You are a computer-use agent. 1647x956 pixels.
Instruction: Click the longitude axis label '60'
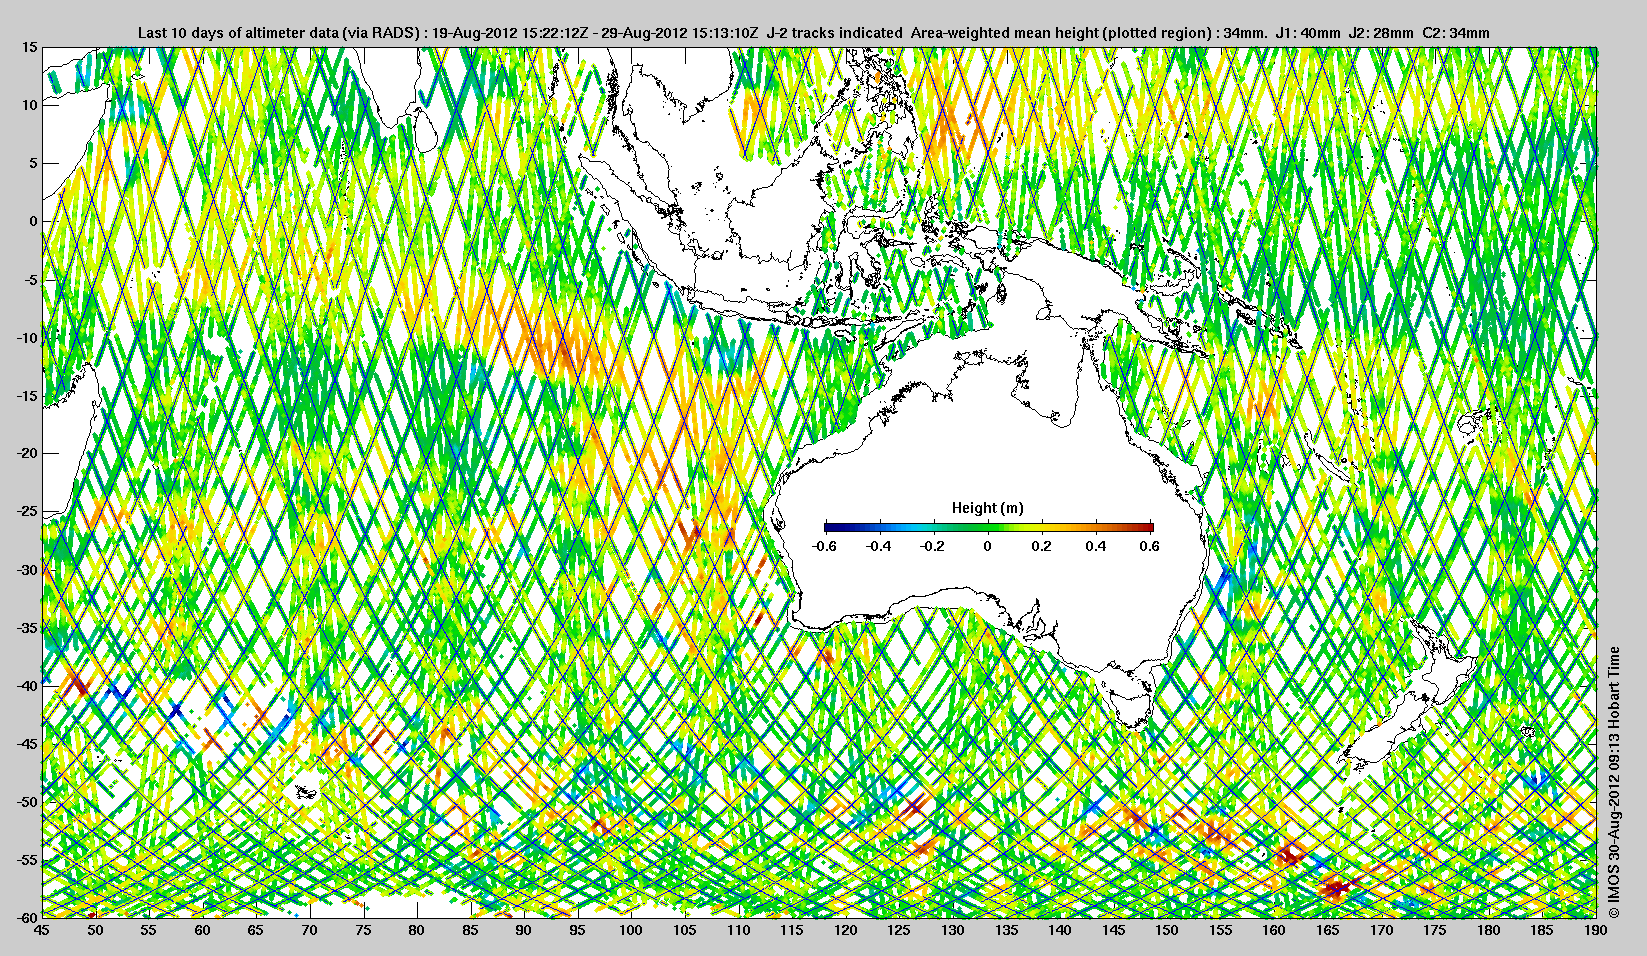coord(202,930)
